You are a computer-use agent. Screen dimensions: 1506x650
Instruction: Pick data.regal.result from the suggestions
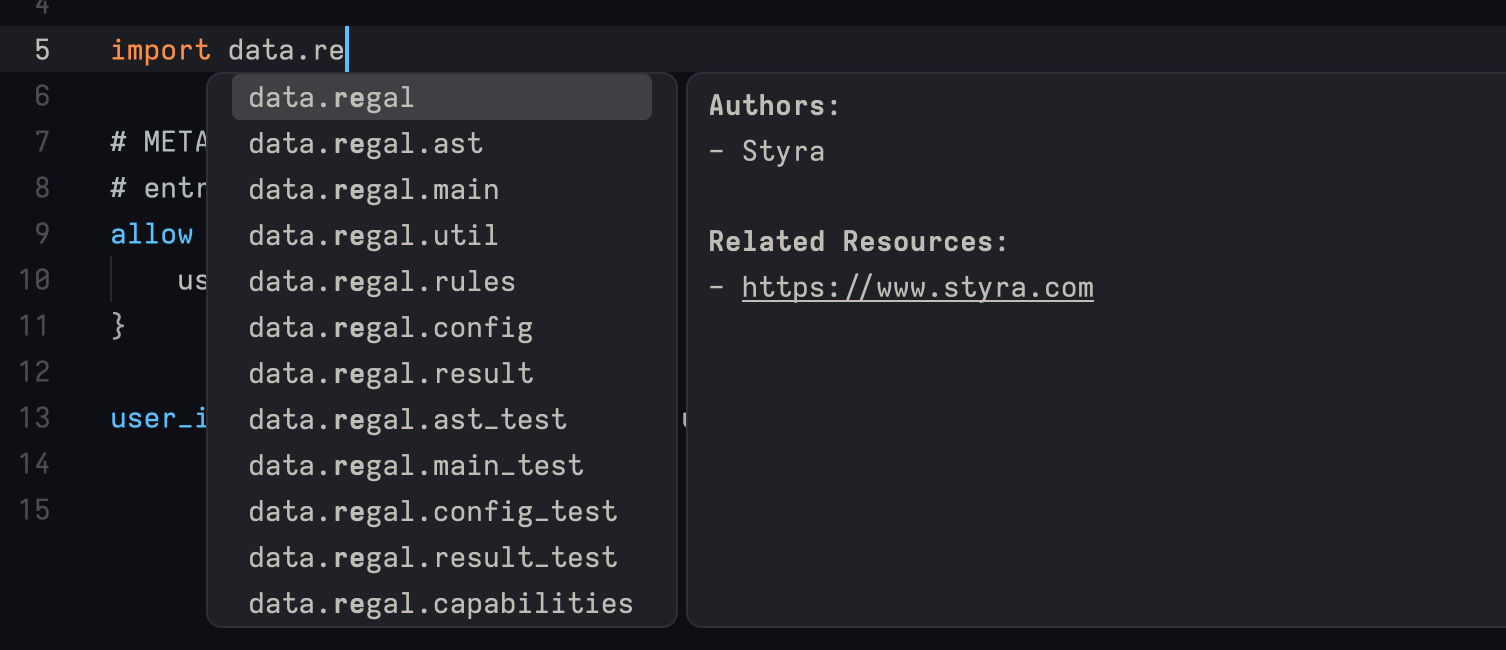[389, 373]
